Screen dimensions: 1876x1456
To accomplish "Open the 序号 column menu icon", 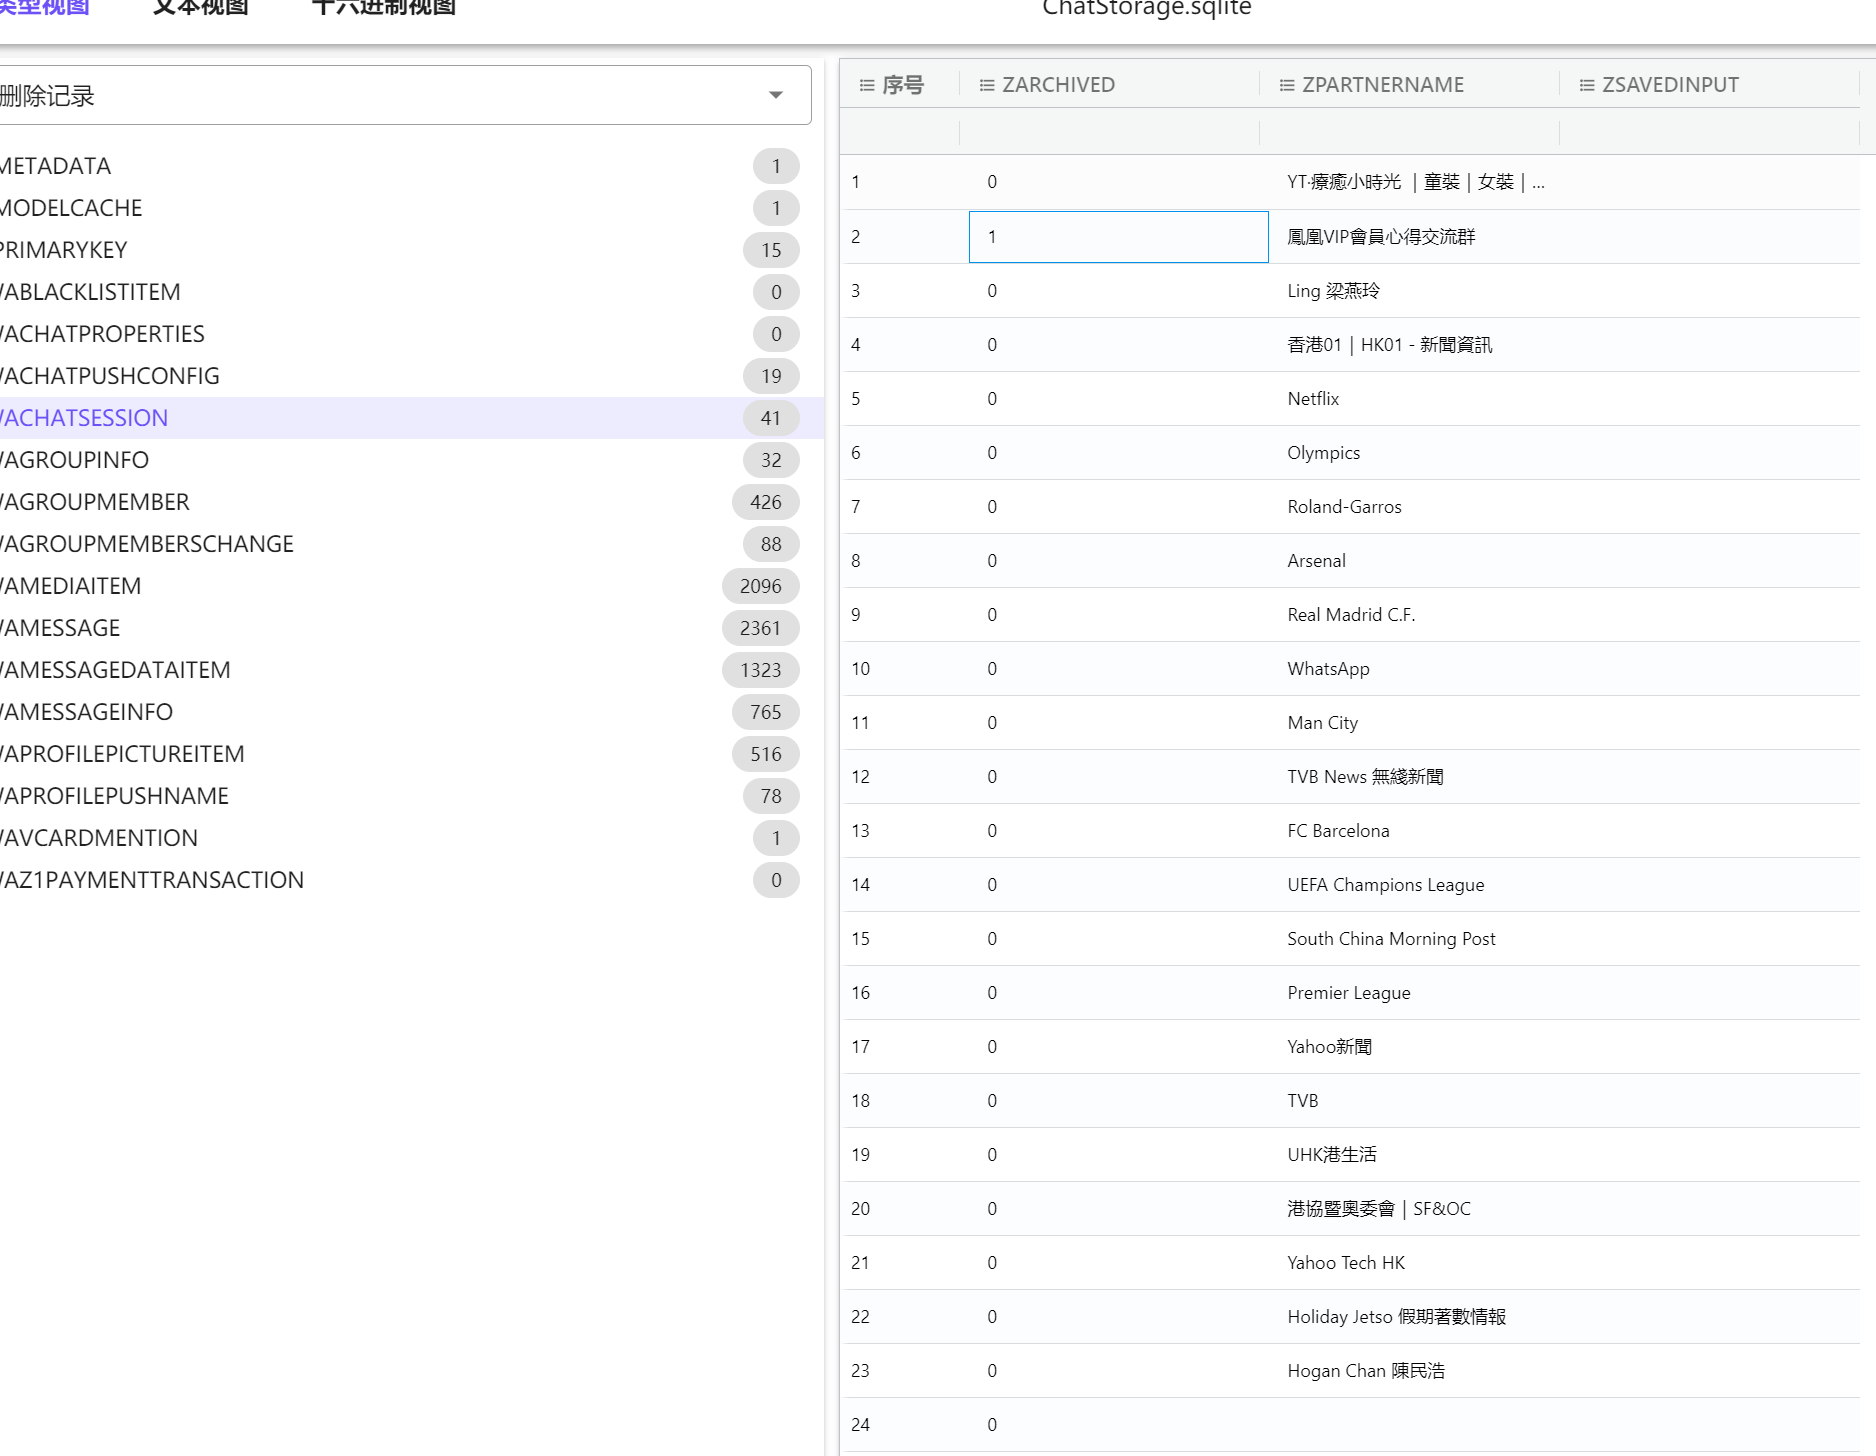I will [x=867, y=84].
